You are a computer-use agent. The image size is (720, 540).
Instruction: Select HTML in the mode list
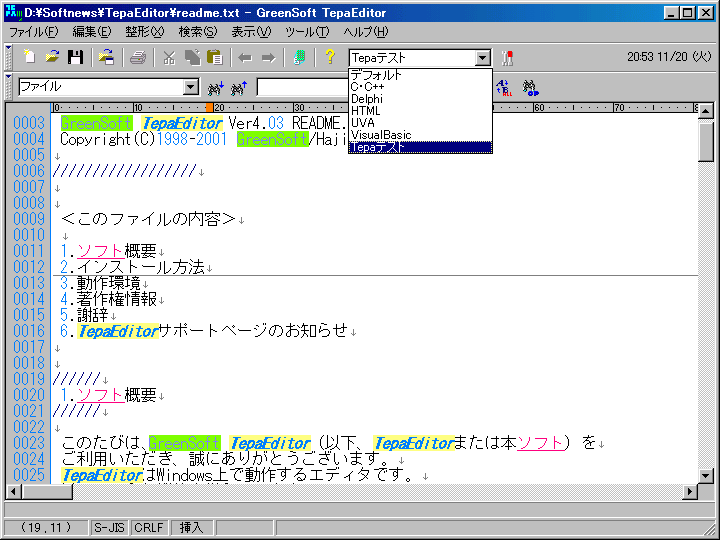(420, 111)
